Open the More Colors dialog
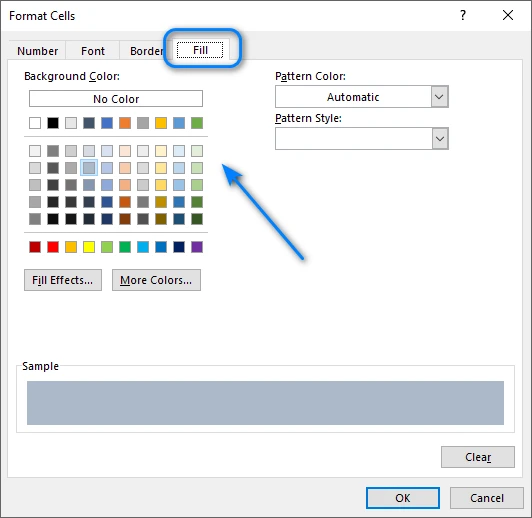The image size is (532, 518). click(x=156, y=280)
